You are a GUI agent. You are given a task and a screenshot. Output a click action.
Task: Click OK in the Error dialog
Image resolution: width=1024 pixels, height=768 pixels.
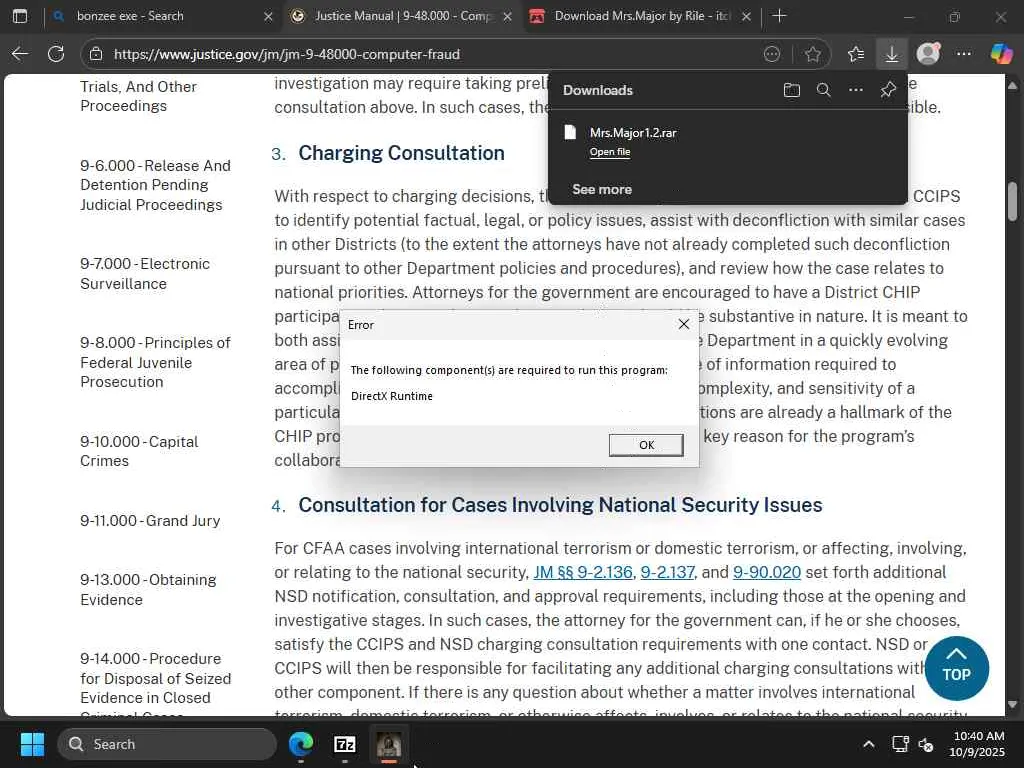tap(647, 445)
